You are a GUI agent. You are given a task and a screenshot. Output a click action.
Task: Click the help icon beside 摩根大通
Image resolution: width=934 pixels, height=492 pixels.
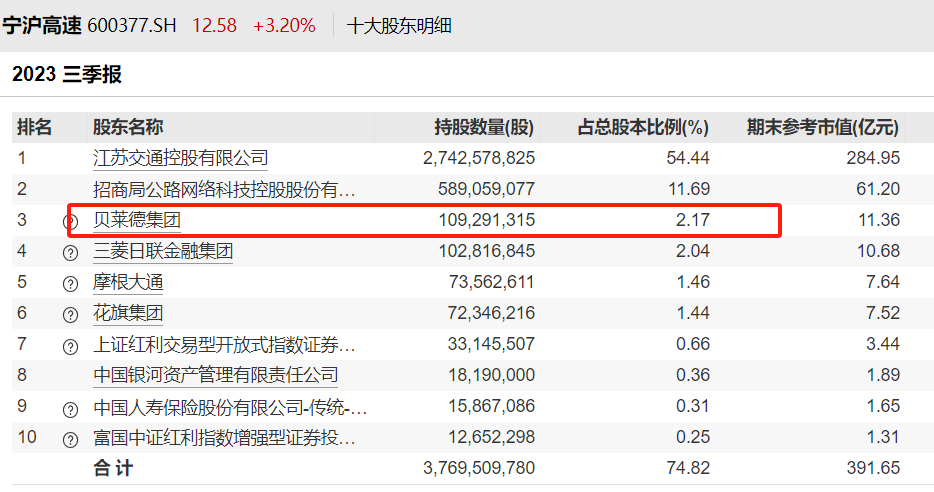[x=70, y=284]
